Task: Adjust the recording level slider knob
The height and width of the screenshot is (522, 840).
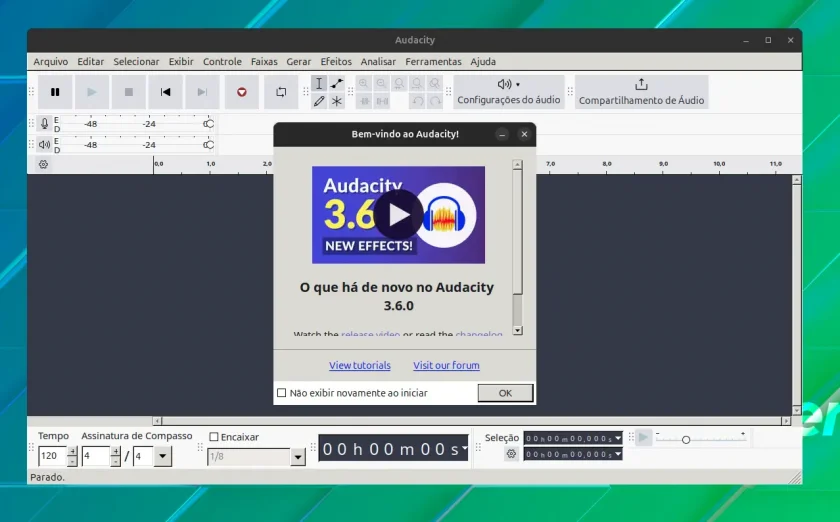Action: 208,124
